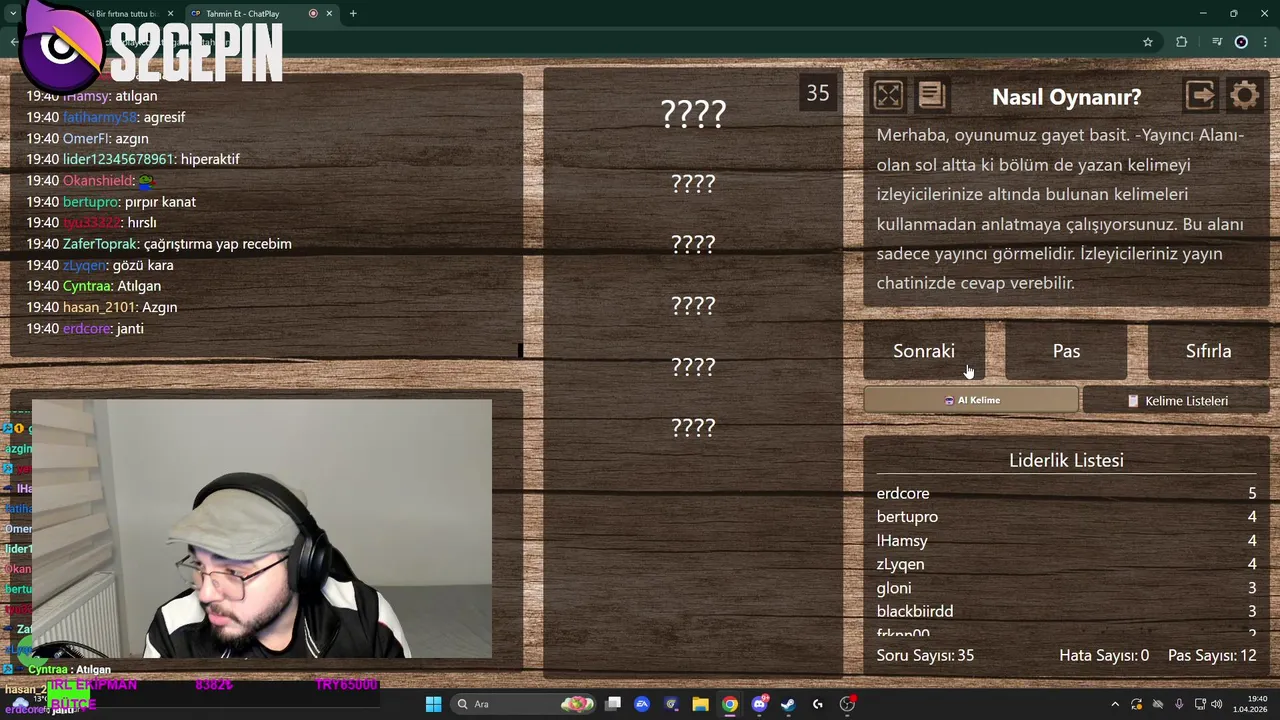This screenshot has height=720, width=1280.
Task: Click fatiharmy58's chat message 'agresif'
Action: tap(164, 117)
